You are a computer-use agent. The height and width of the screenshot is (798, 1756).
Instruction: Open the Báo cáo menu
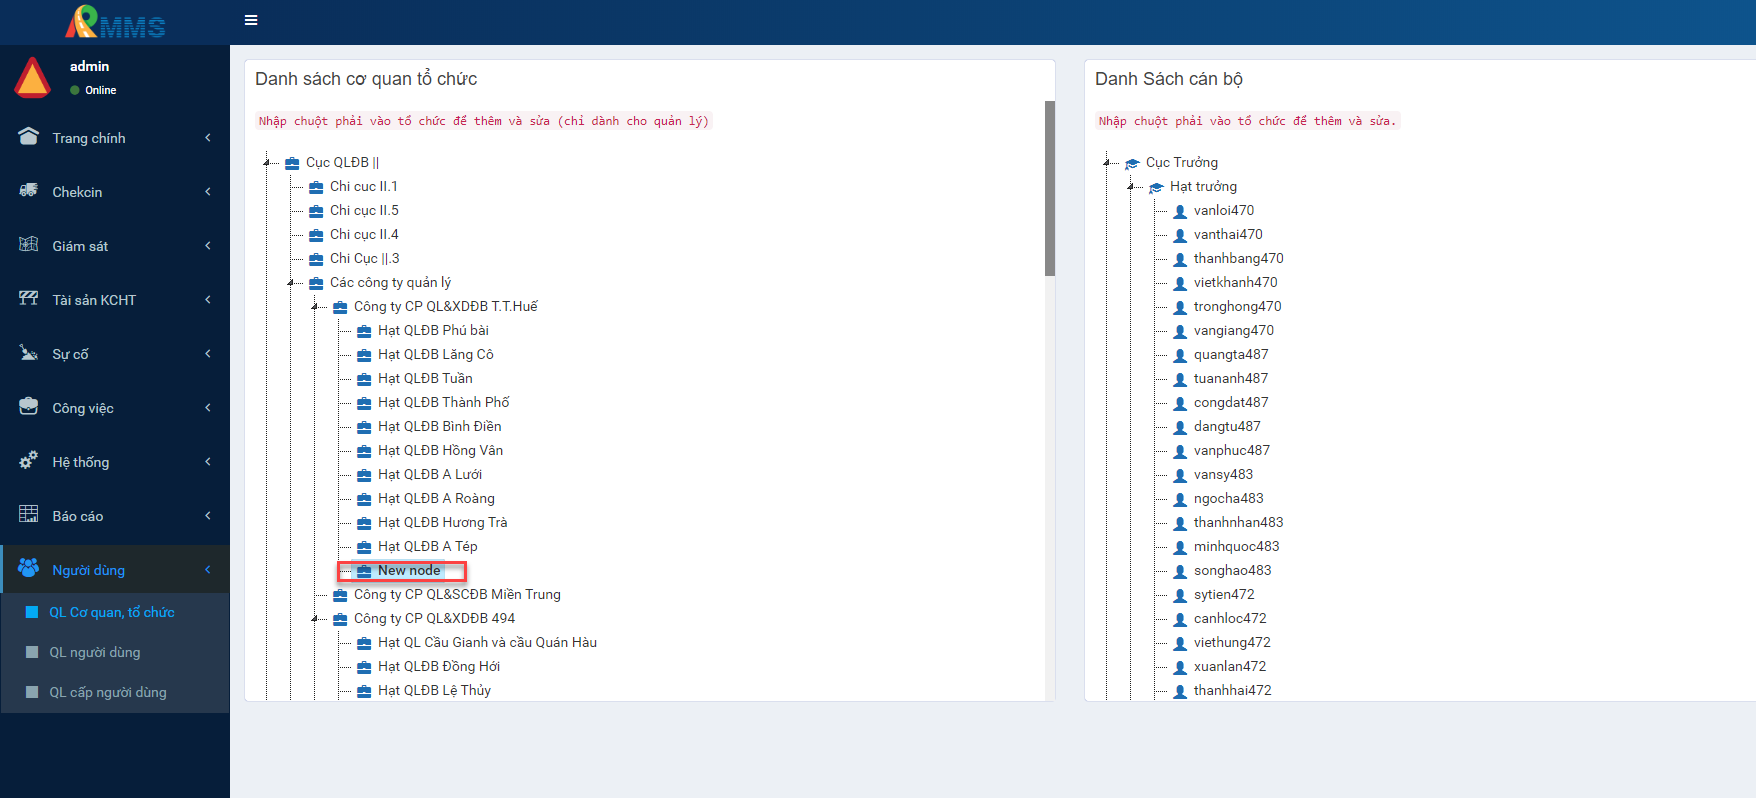[115, 516]
